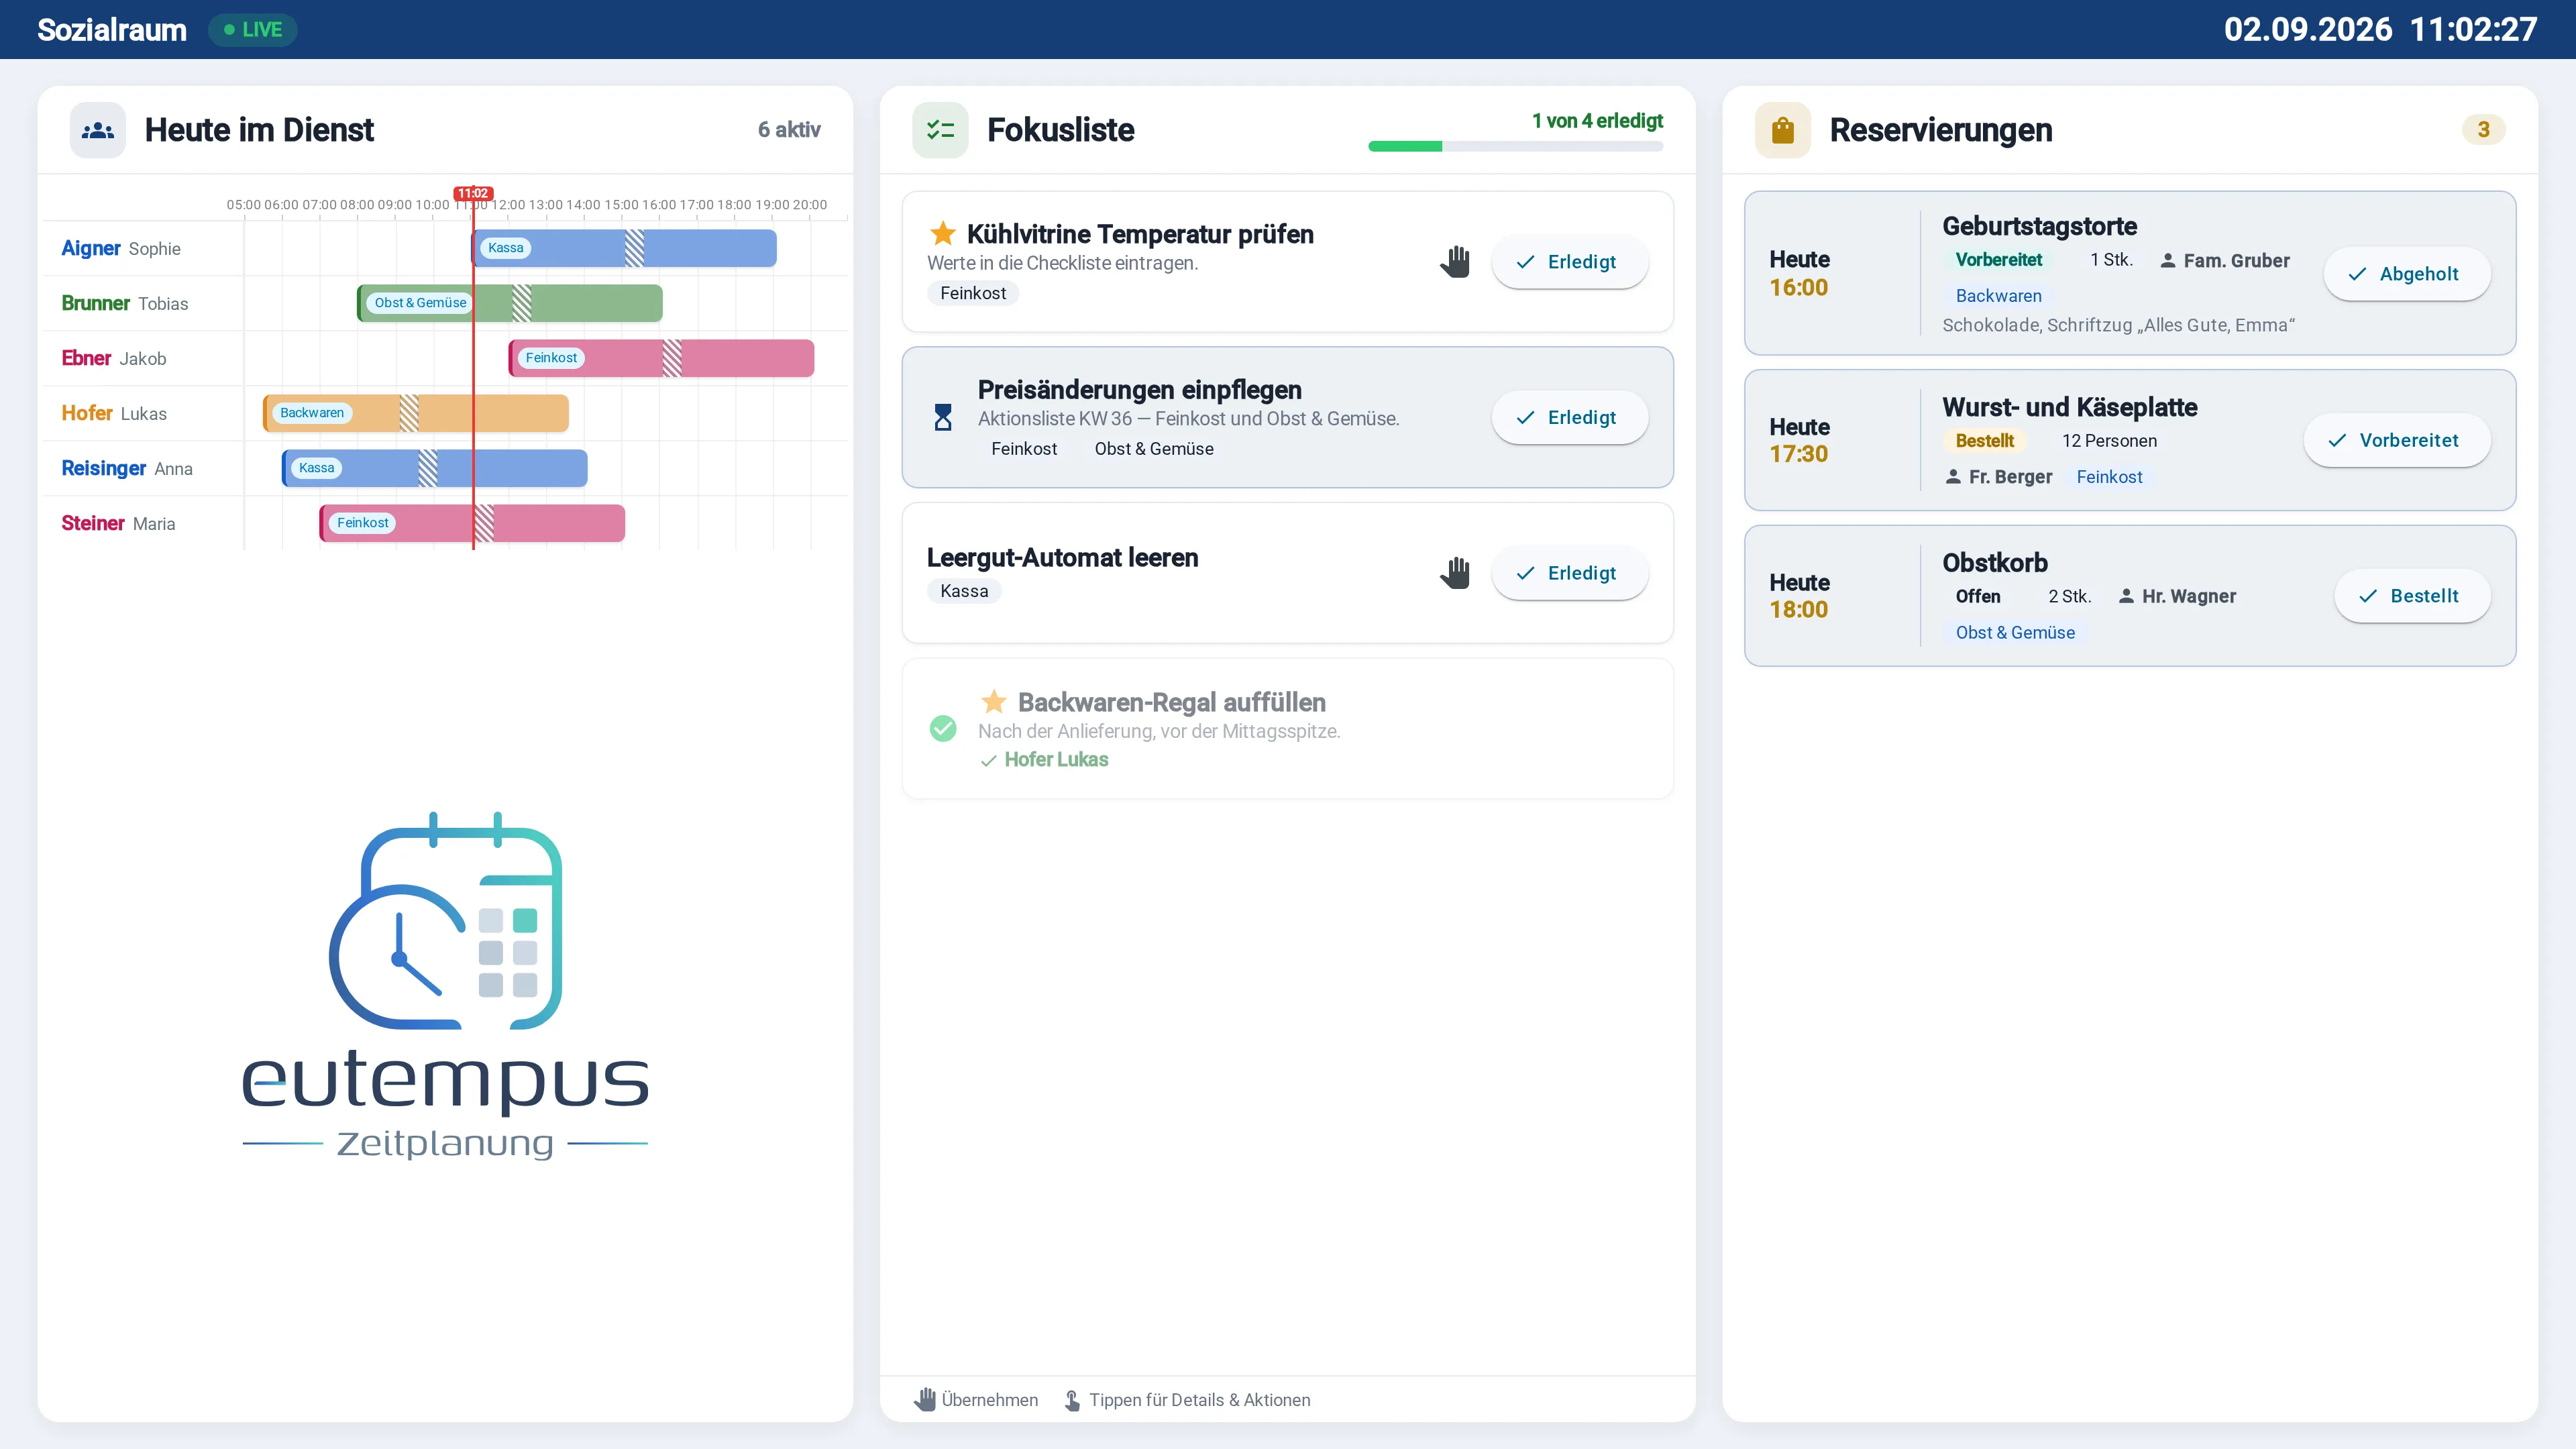Click the person icon next to Fr. Berger
The height and width of the screenshot is (1449, 2576).
1953,477
